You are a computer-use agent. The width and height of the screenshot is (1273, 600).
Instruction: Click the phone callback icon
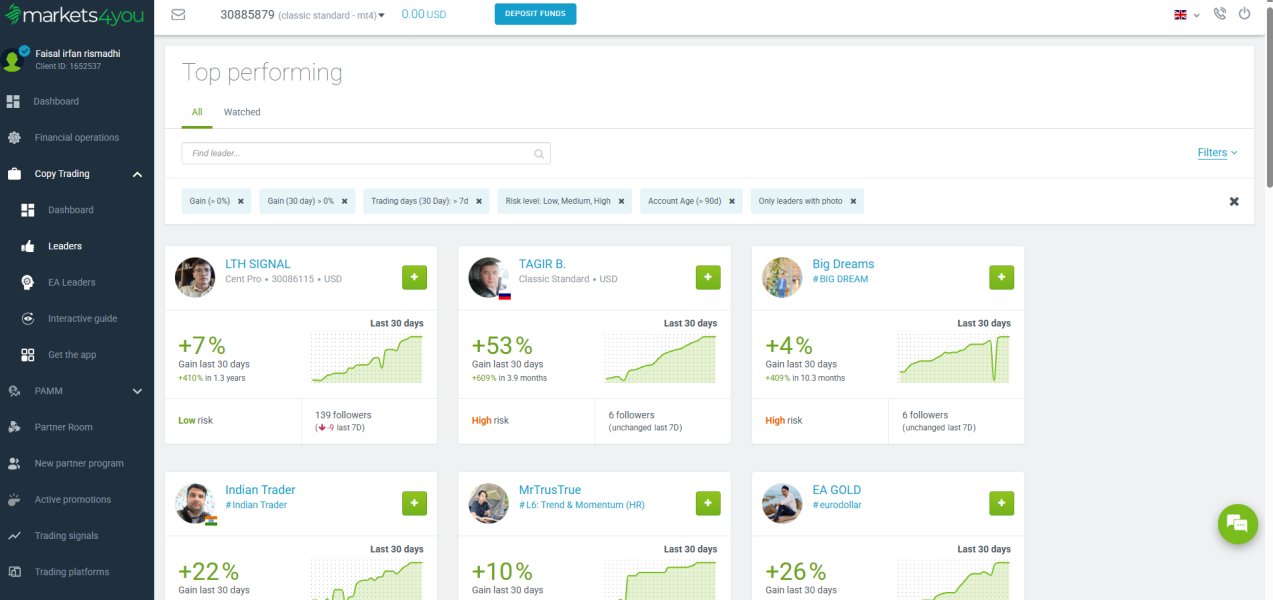pos(1219,14)
